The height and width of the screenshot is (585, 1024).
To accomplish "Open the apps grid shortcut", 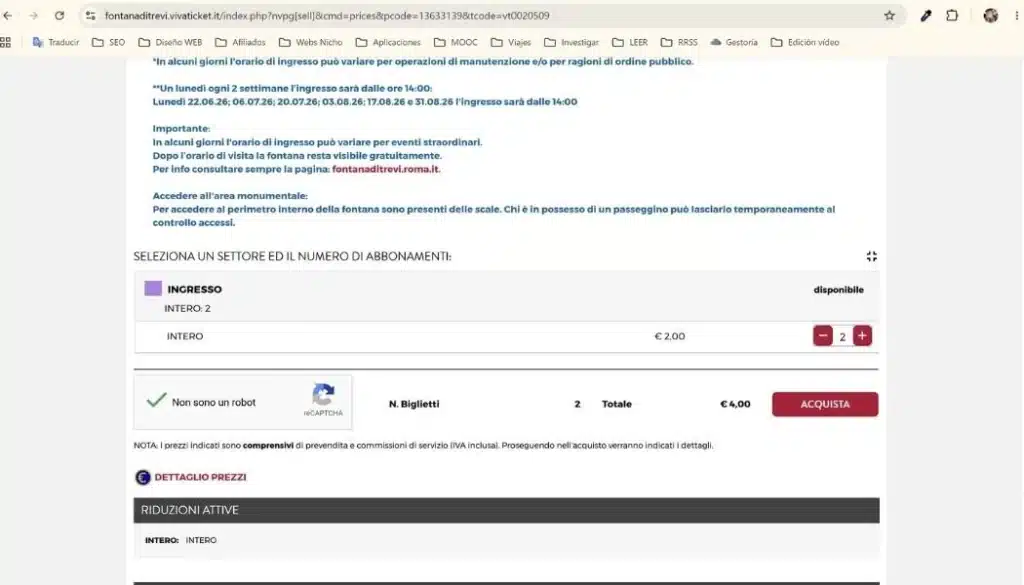I will 6,42.
